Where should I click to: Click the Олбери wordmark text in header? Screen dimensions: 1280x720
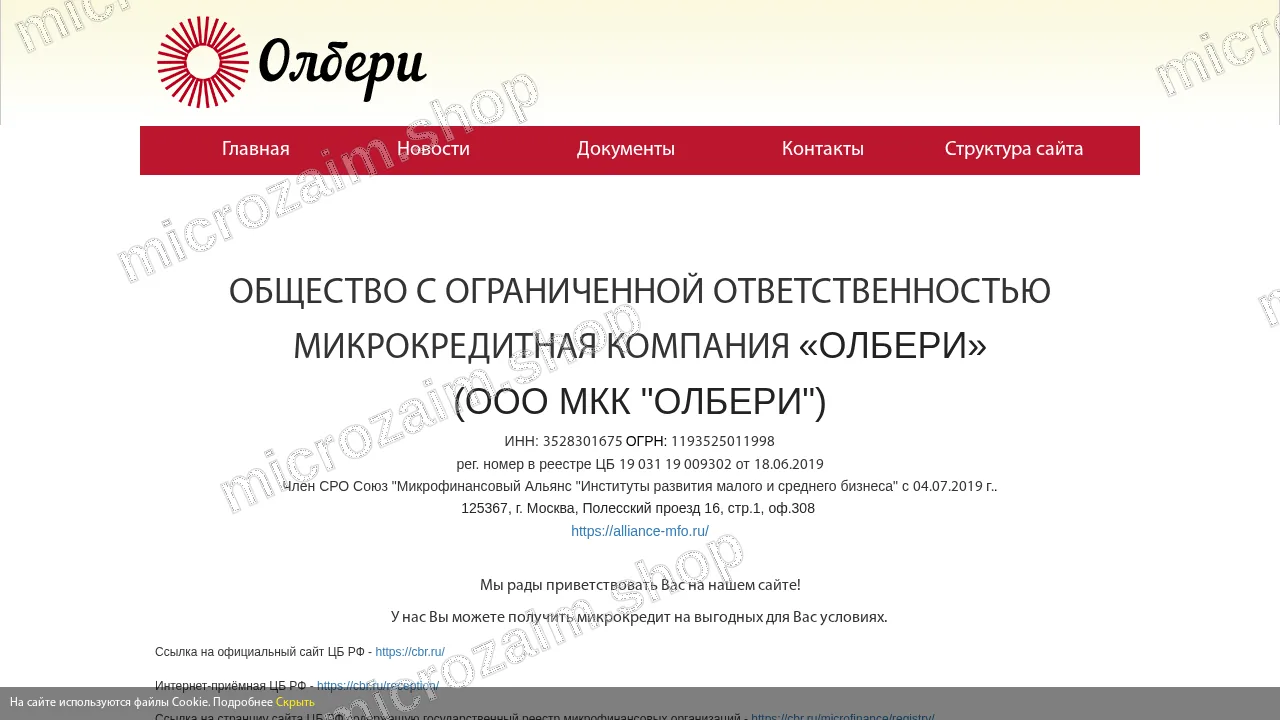pos(343,68)
